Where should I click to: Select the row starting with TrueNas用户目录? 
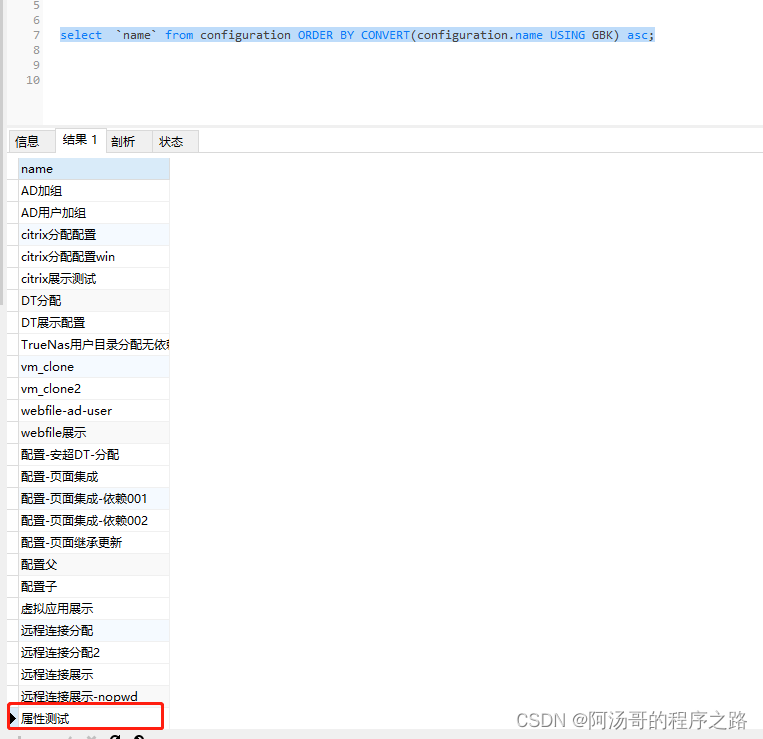coord(94,344)
